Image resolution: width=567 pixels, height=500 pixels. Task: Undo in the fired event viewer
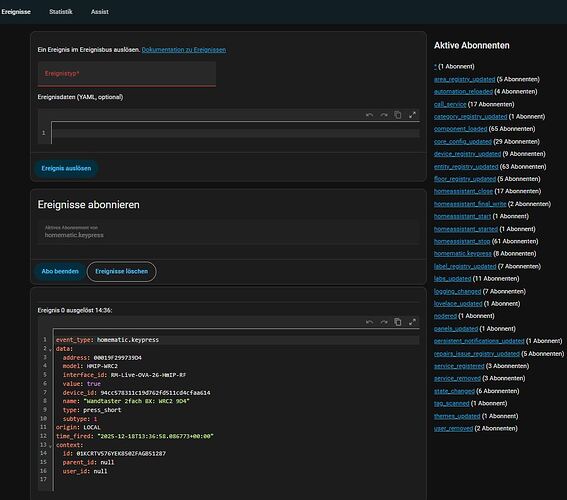(369, 322)
